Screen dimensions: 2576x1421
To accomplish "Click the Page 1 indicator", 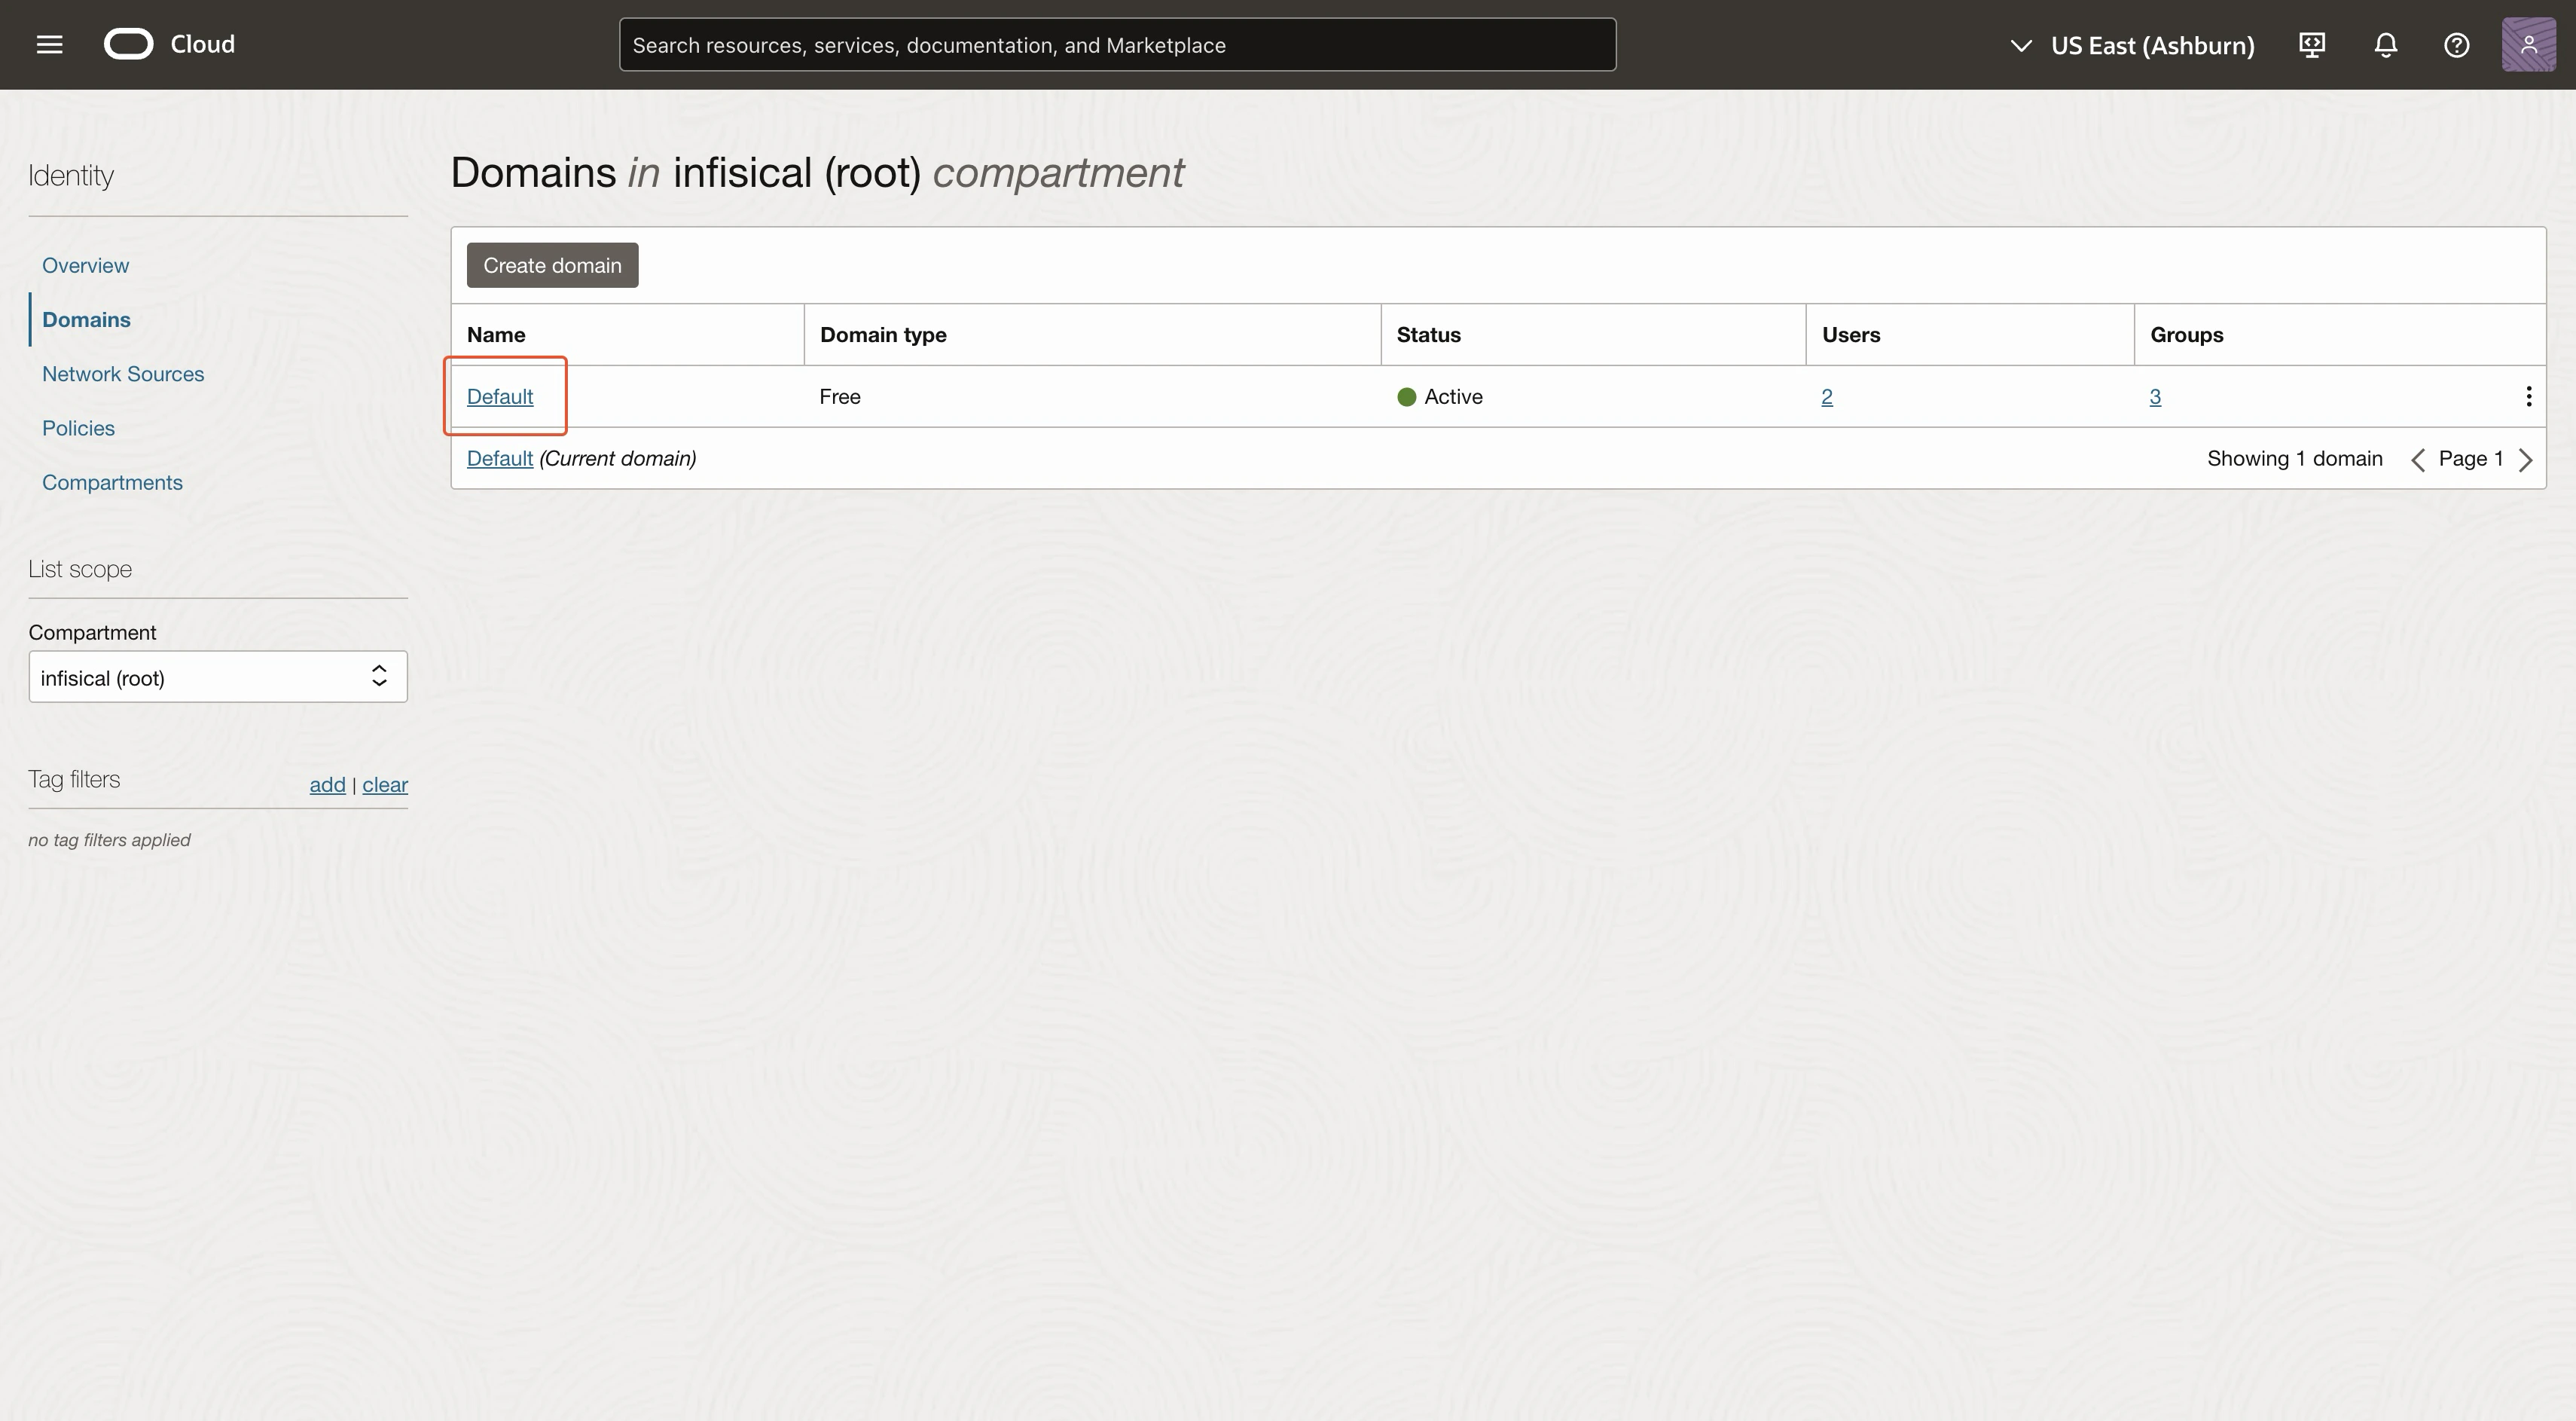I will [x=2471, y=459].
